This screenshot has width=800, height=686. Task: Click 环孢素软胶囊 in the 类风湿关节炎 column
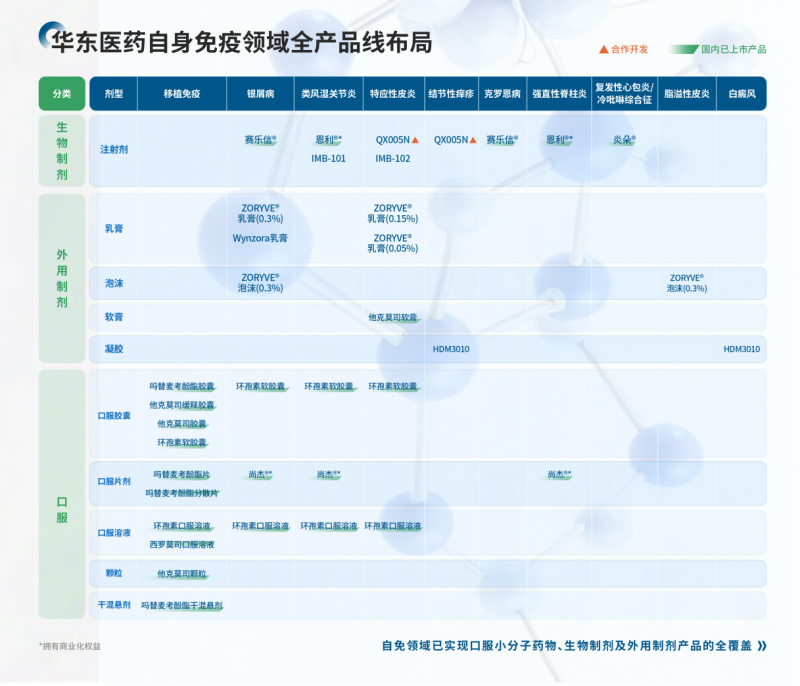click(329, 387)
